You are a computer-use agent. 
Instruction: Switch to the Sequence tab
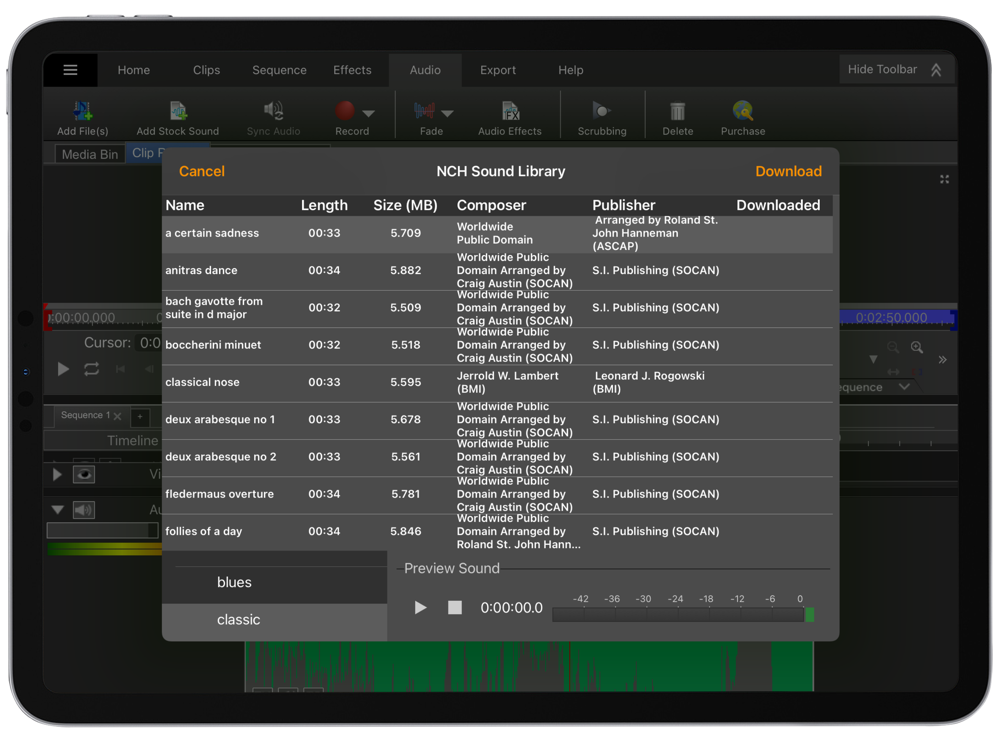[279, 70]
